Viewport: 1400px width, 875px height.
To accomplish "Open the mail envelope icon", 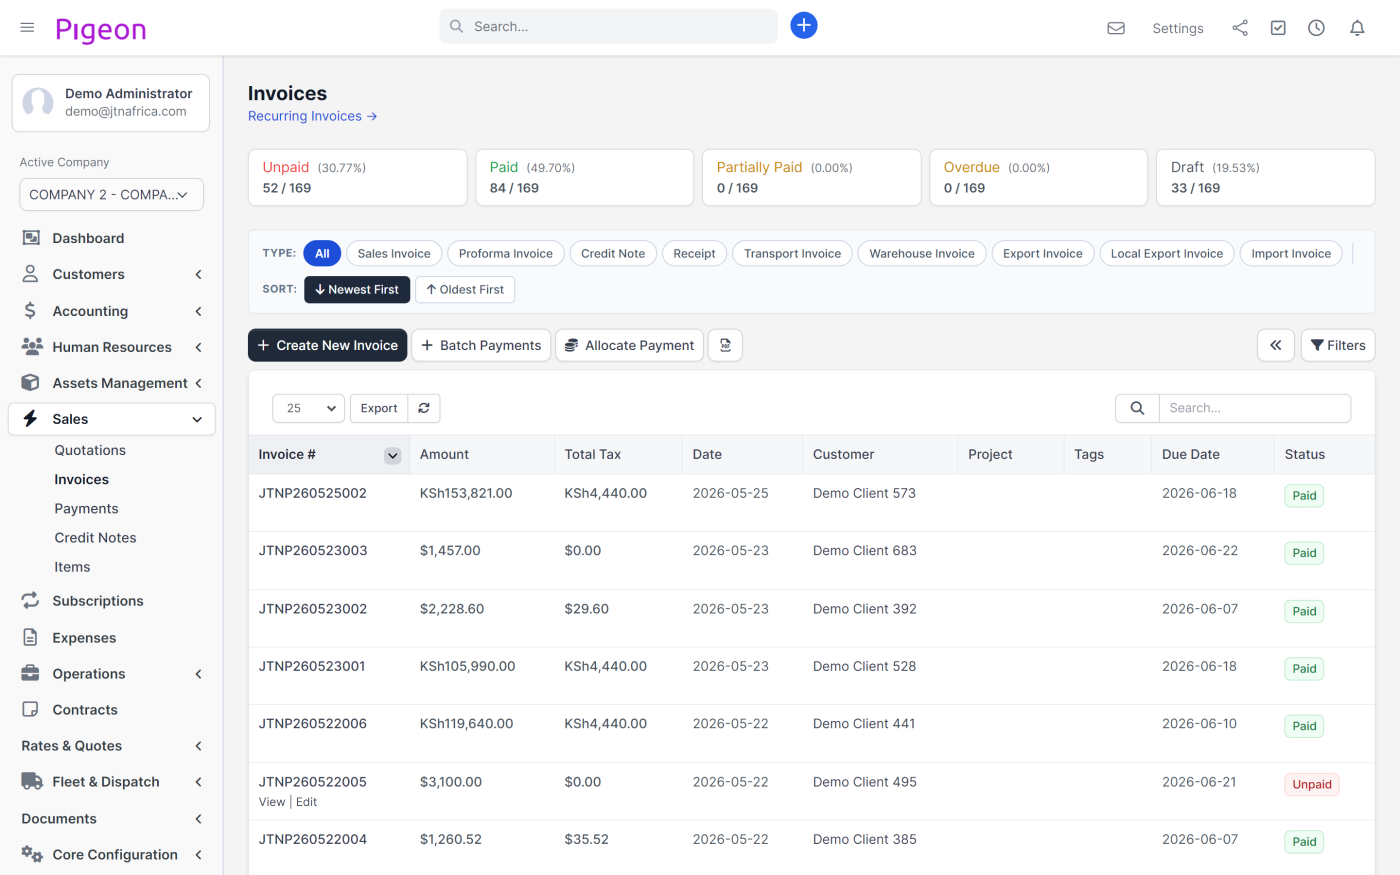I will click(x=1116, y=28).
